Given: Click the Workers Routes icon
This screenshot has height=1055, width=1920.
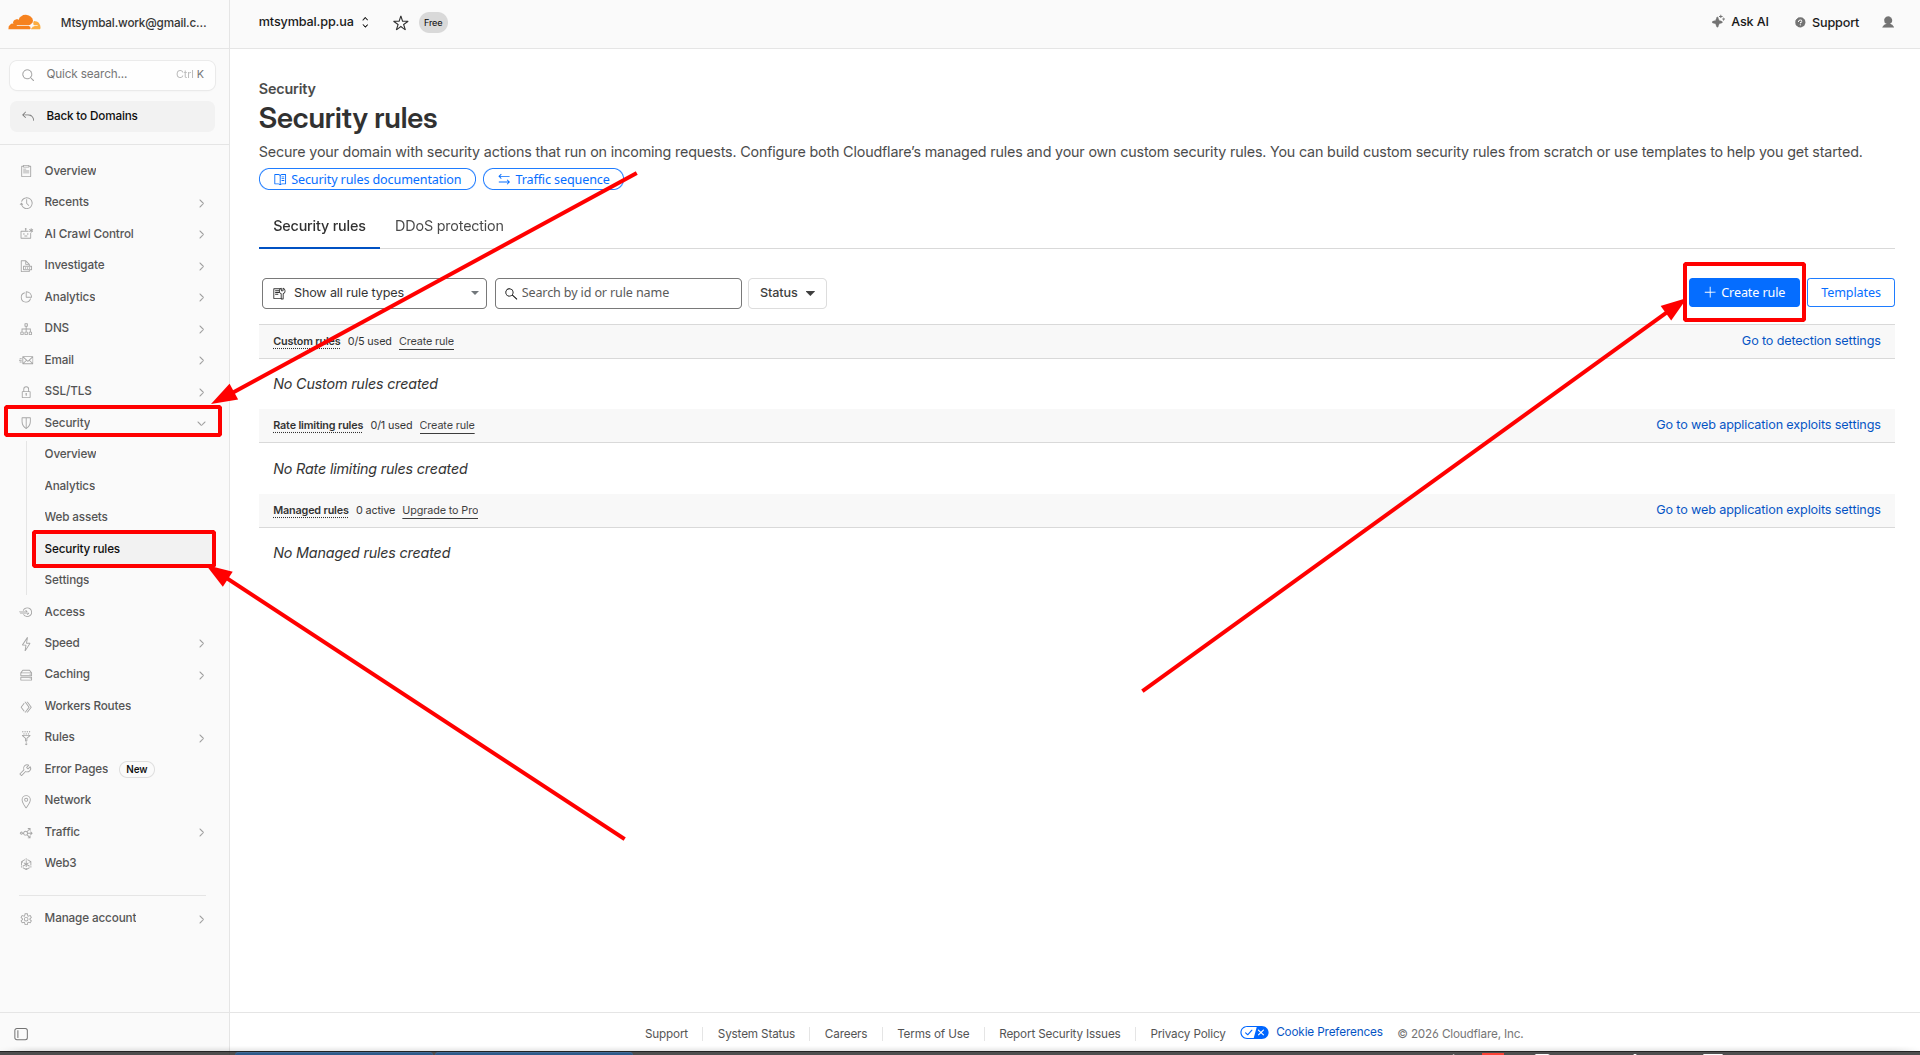Looking at the screenshot, I should pyautogui.click(x=26, y=707).
